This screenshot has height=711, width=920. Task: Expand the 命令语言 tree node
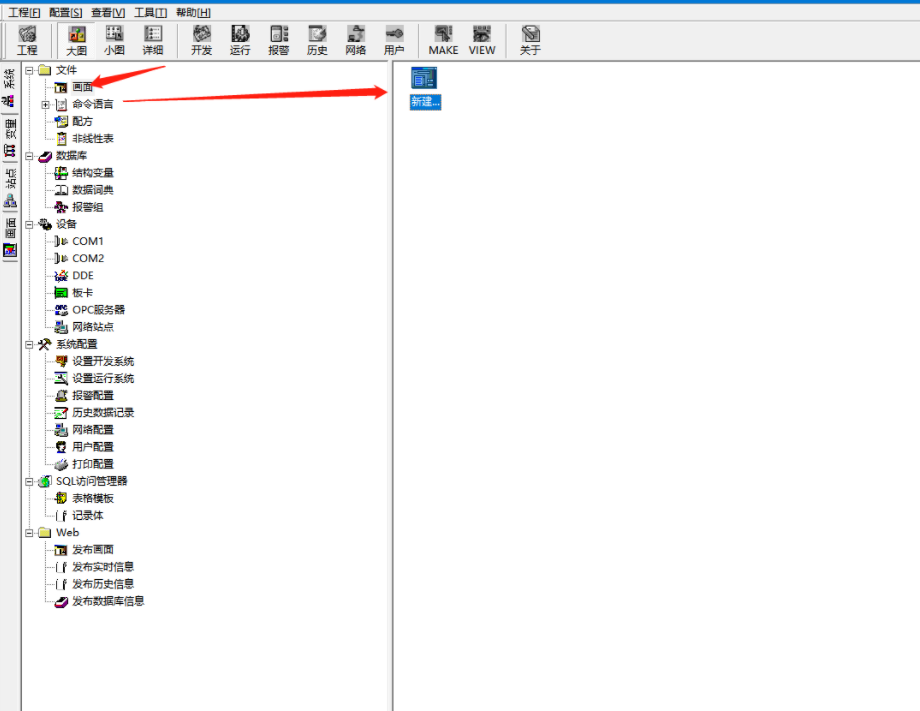45,104
